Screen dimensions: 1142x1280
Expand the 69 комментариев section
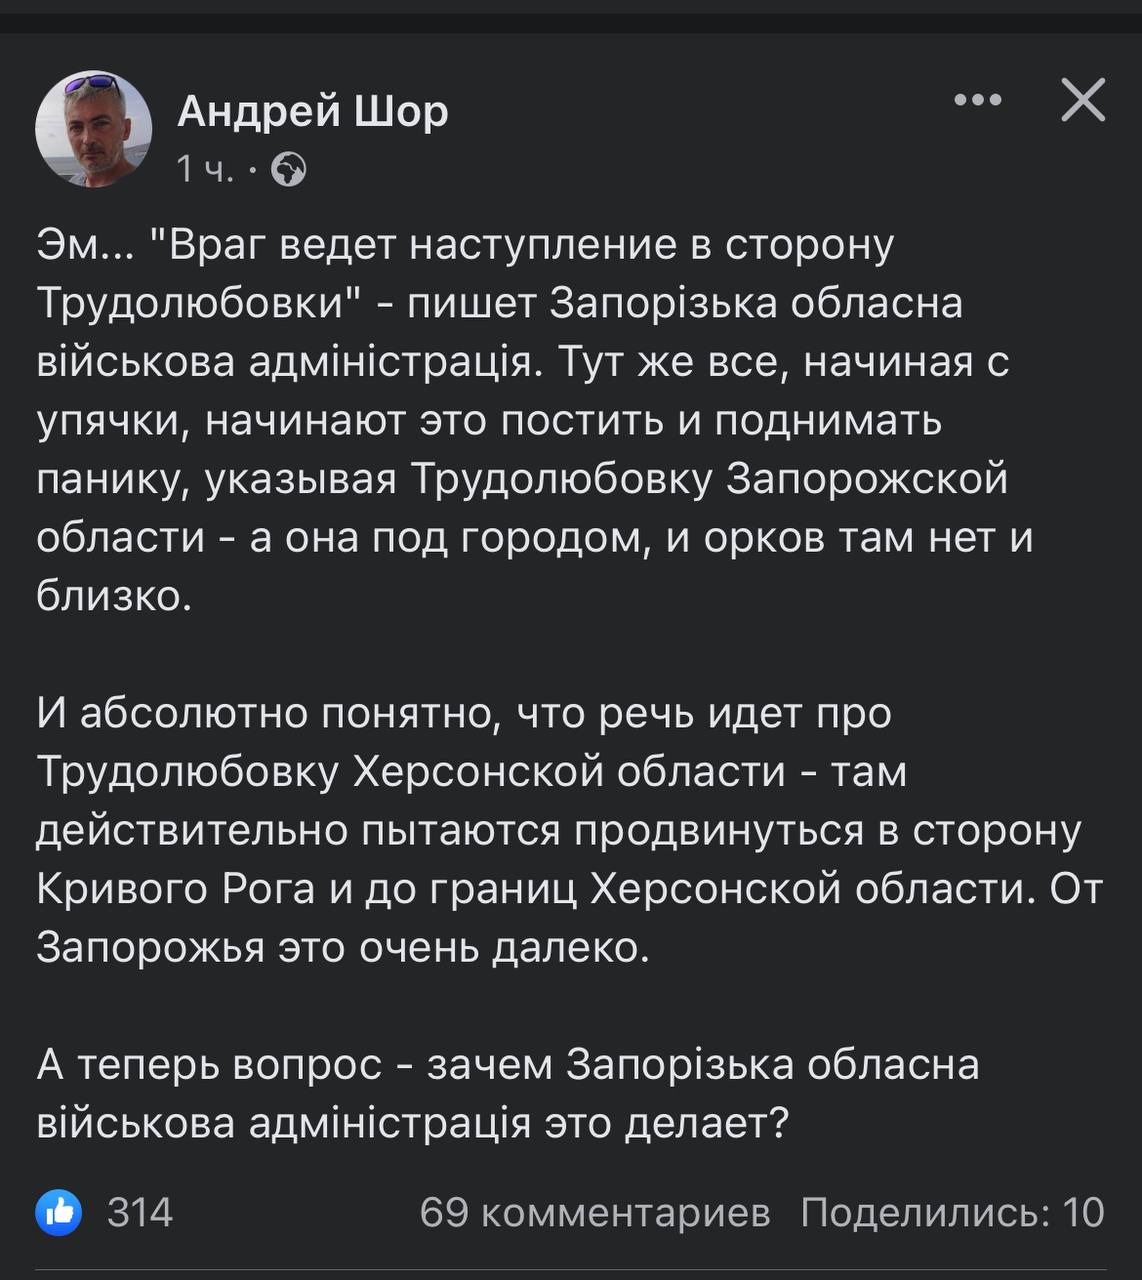(595, 1213)
